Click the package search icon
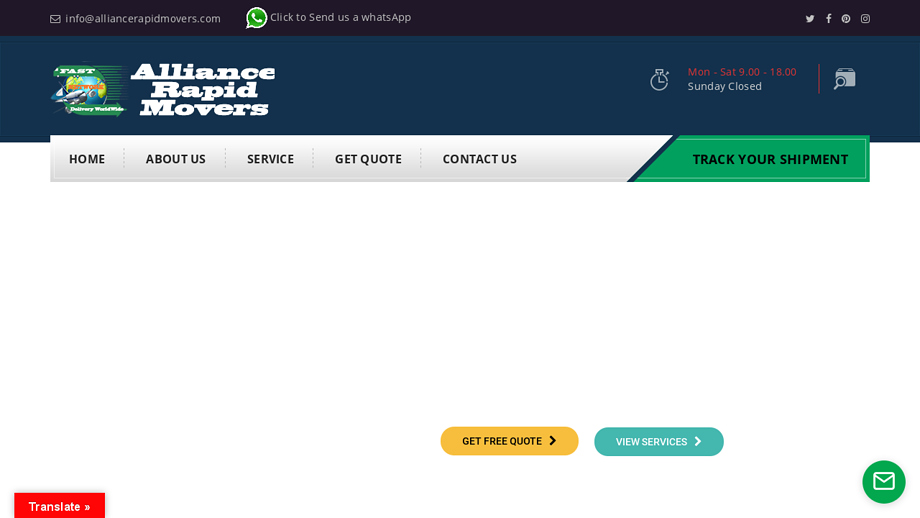The height and width of the screenshot is (518, 920). [x=844, y=79]
